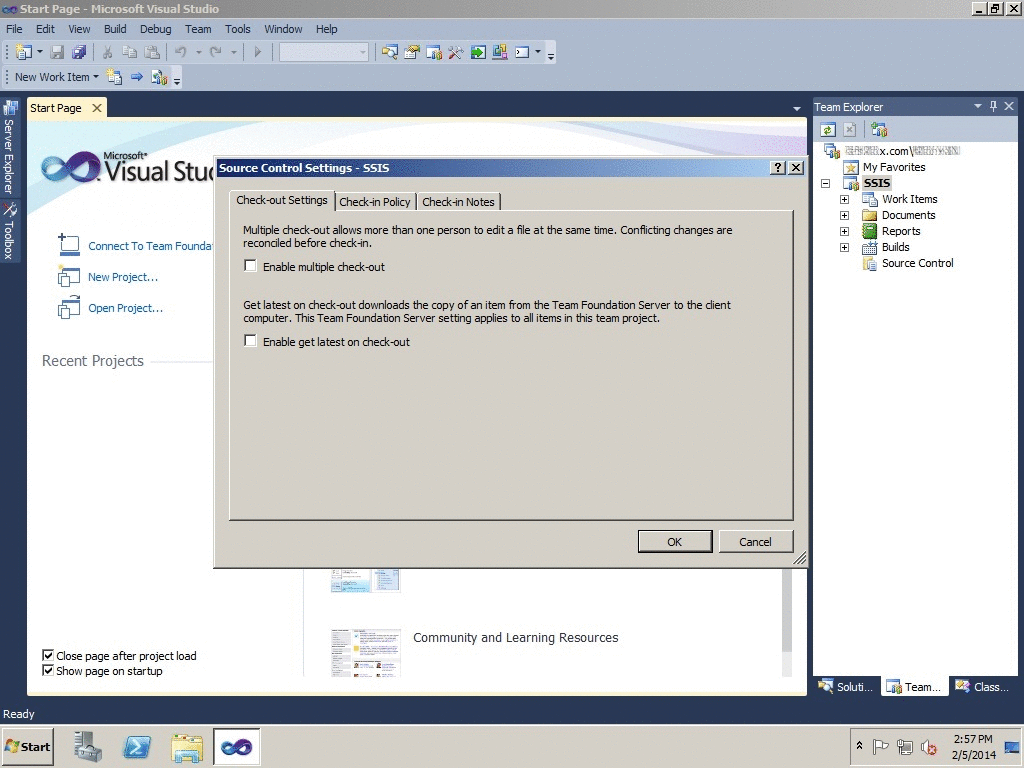Image resolution: width=1024 pixels, height=768 pixels.
Task: Click the Redo arrow icon
Action: pyautogui.click(x=216, y=52)
